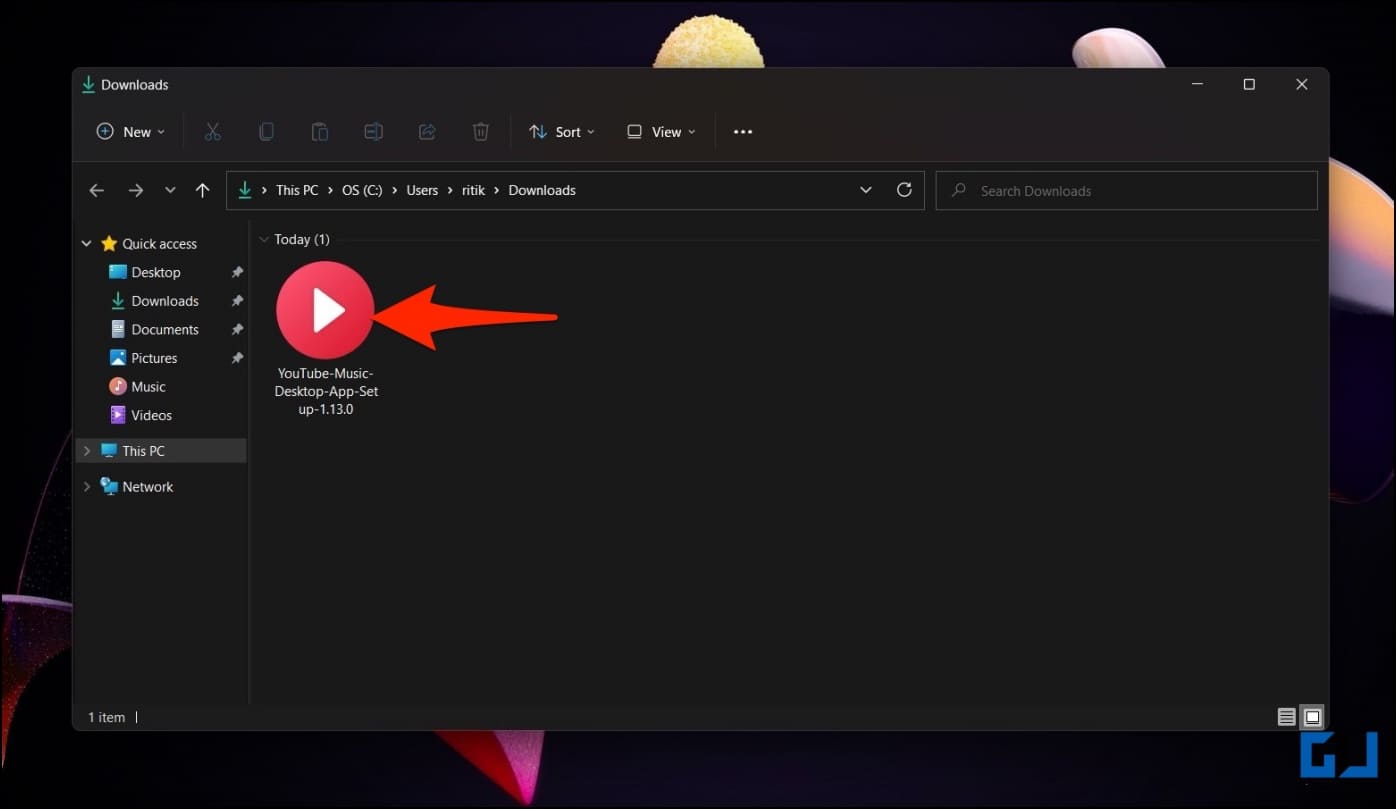Screen dimensions: 1396x809
Task: Refresh the Downloads folder
Action: tap(904, 190)
